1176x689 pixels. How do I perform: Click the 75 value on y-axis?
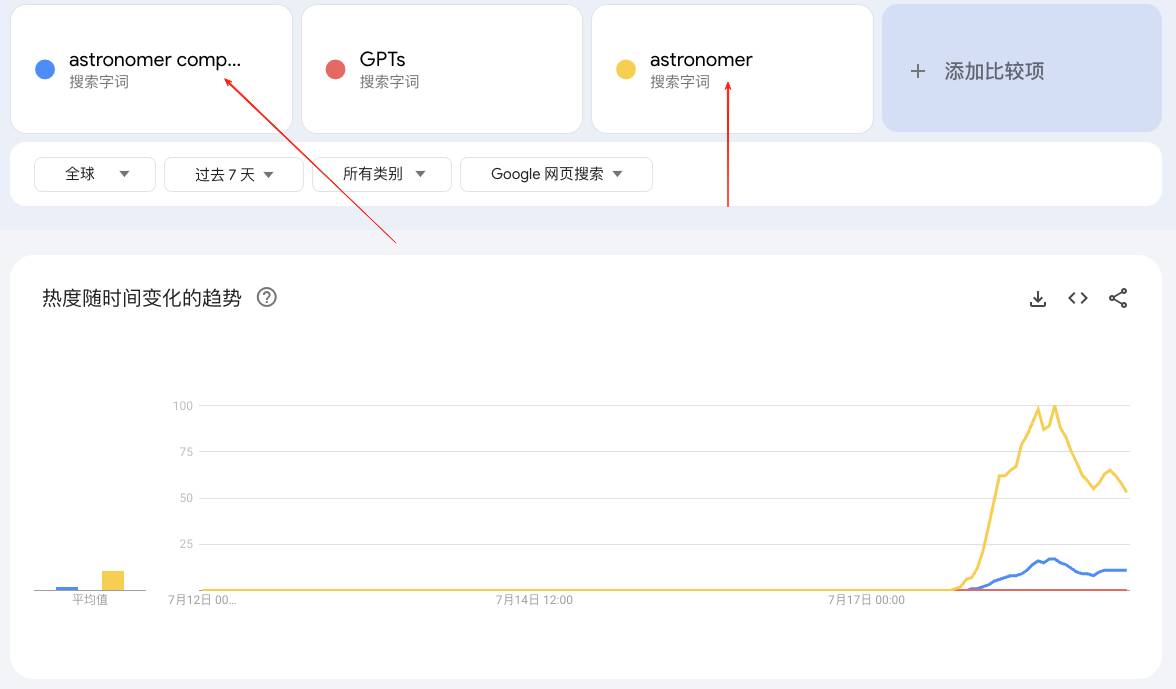(186, 451)
